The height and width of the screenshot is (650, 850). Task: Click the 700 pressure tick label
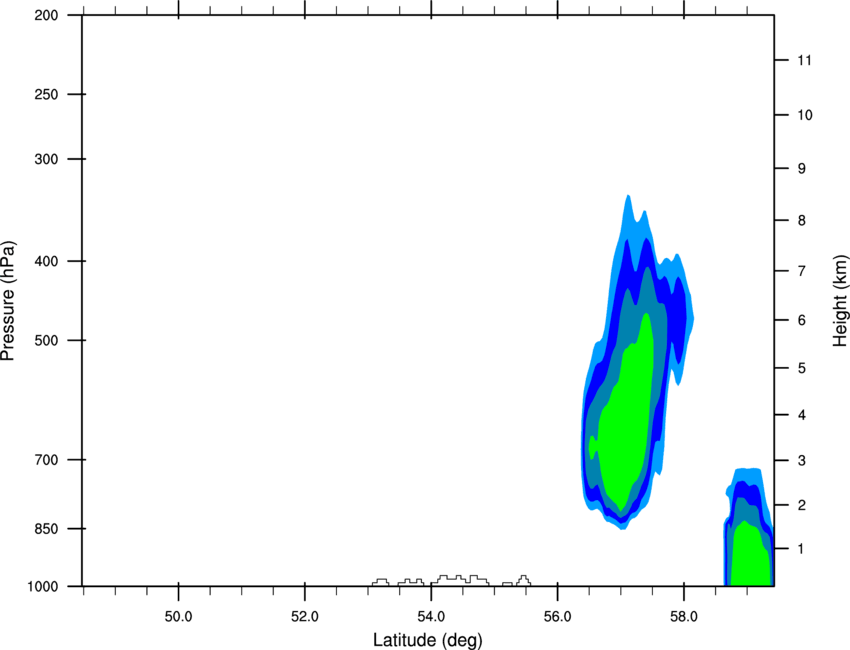point(46,460)
